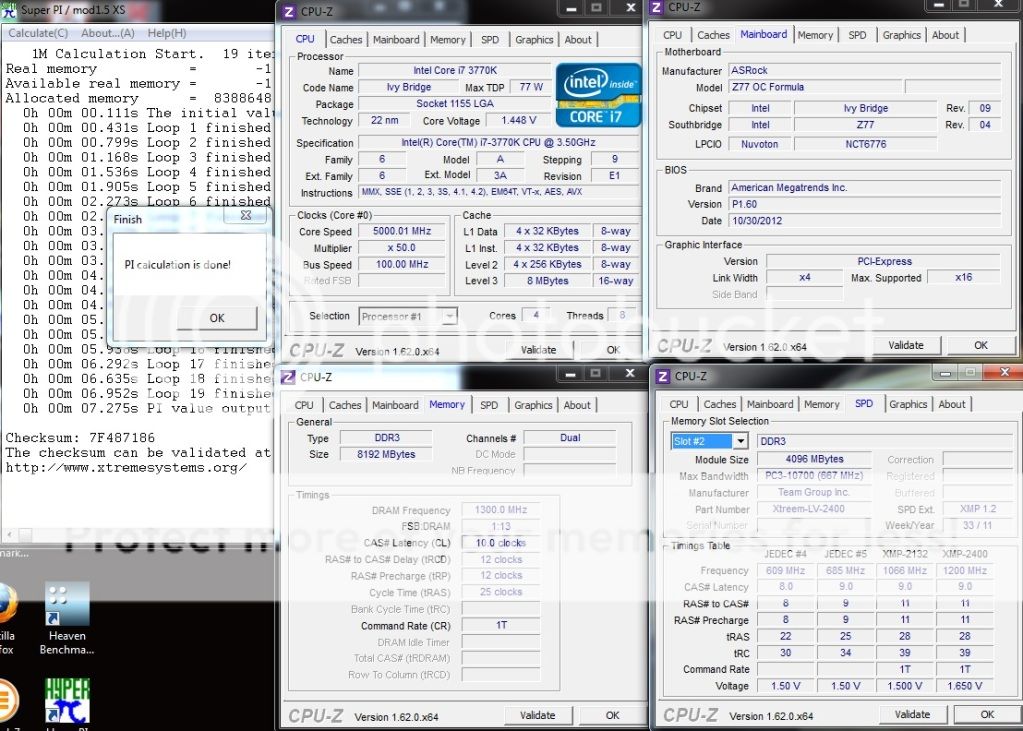Open the Processor #1 selection dropdown

449,317
